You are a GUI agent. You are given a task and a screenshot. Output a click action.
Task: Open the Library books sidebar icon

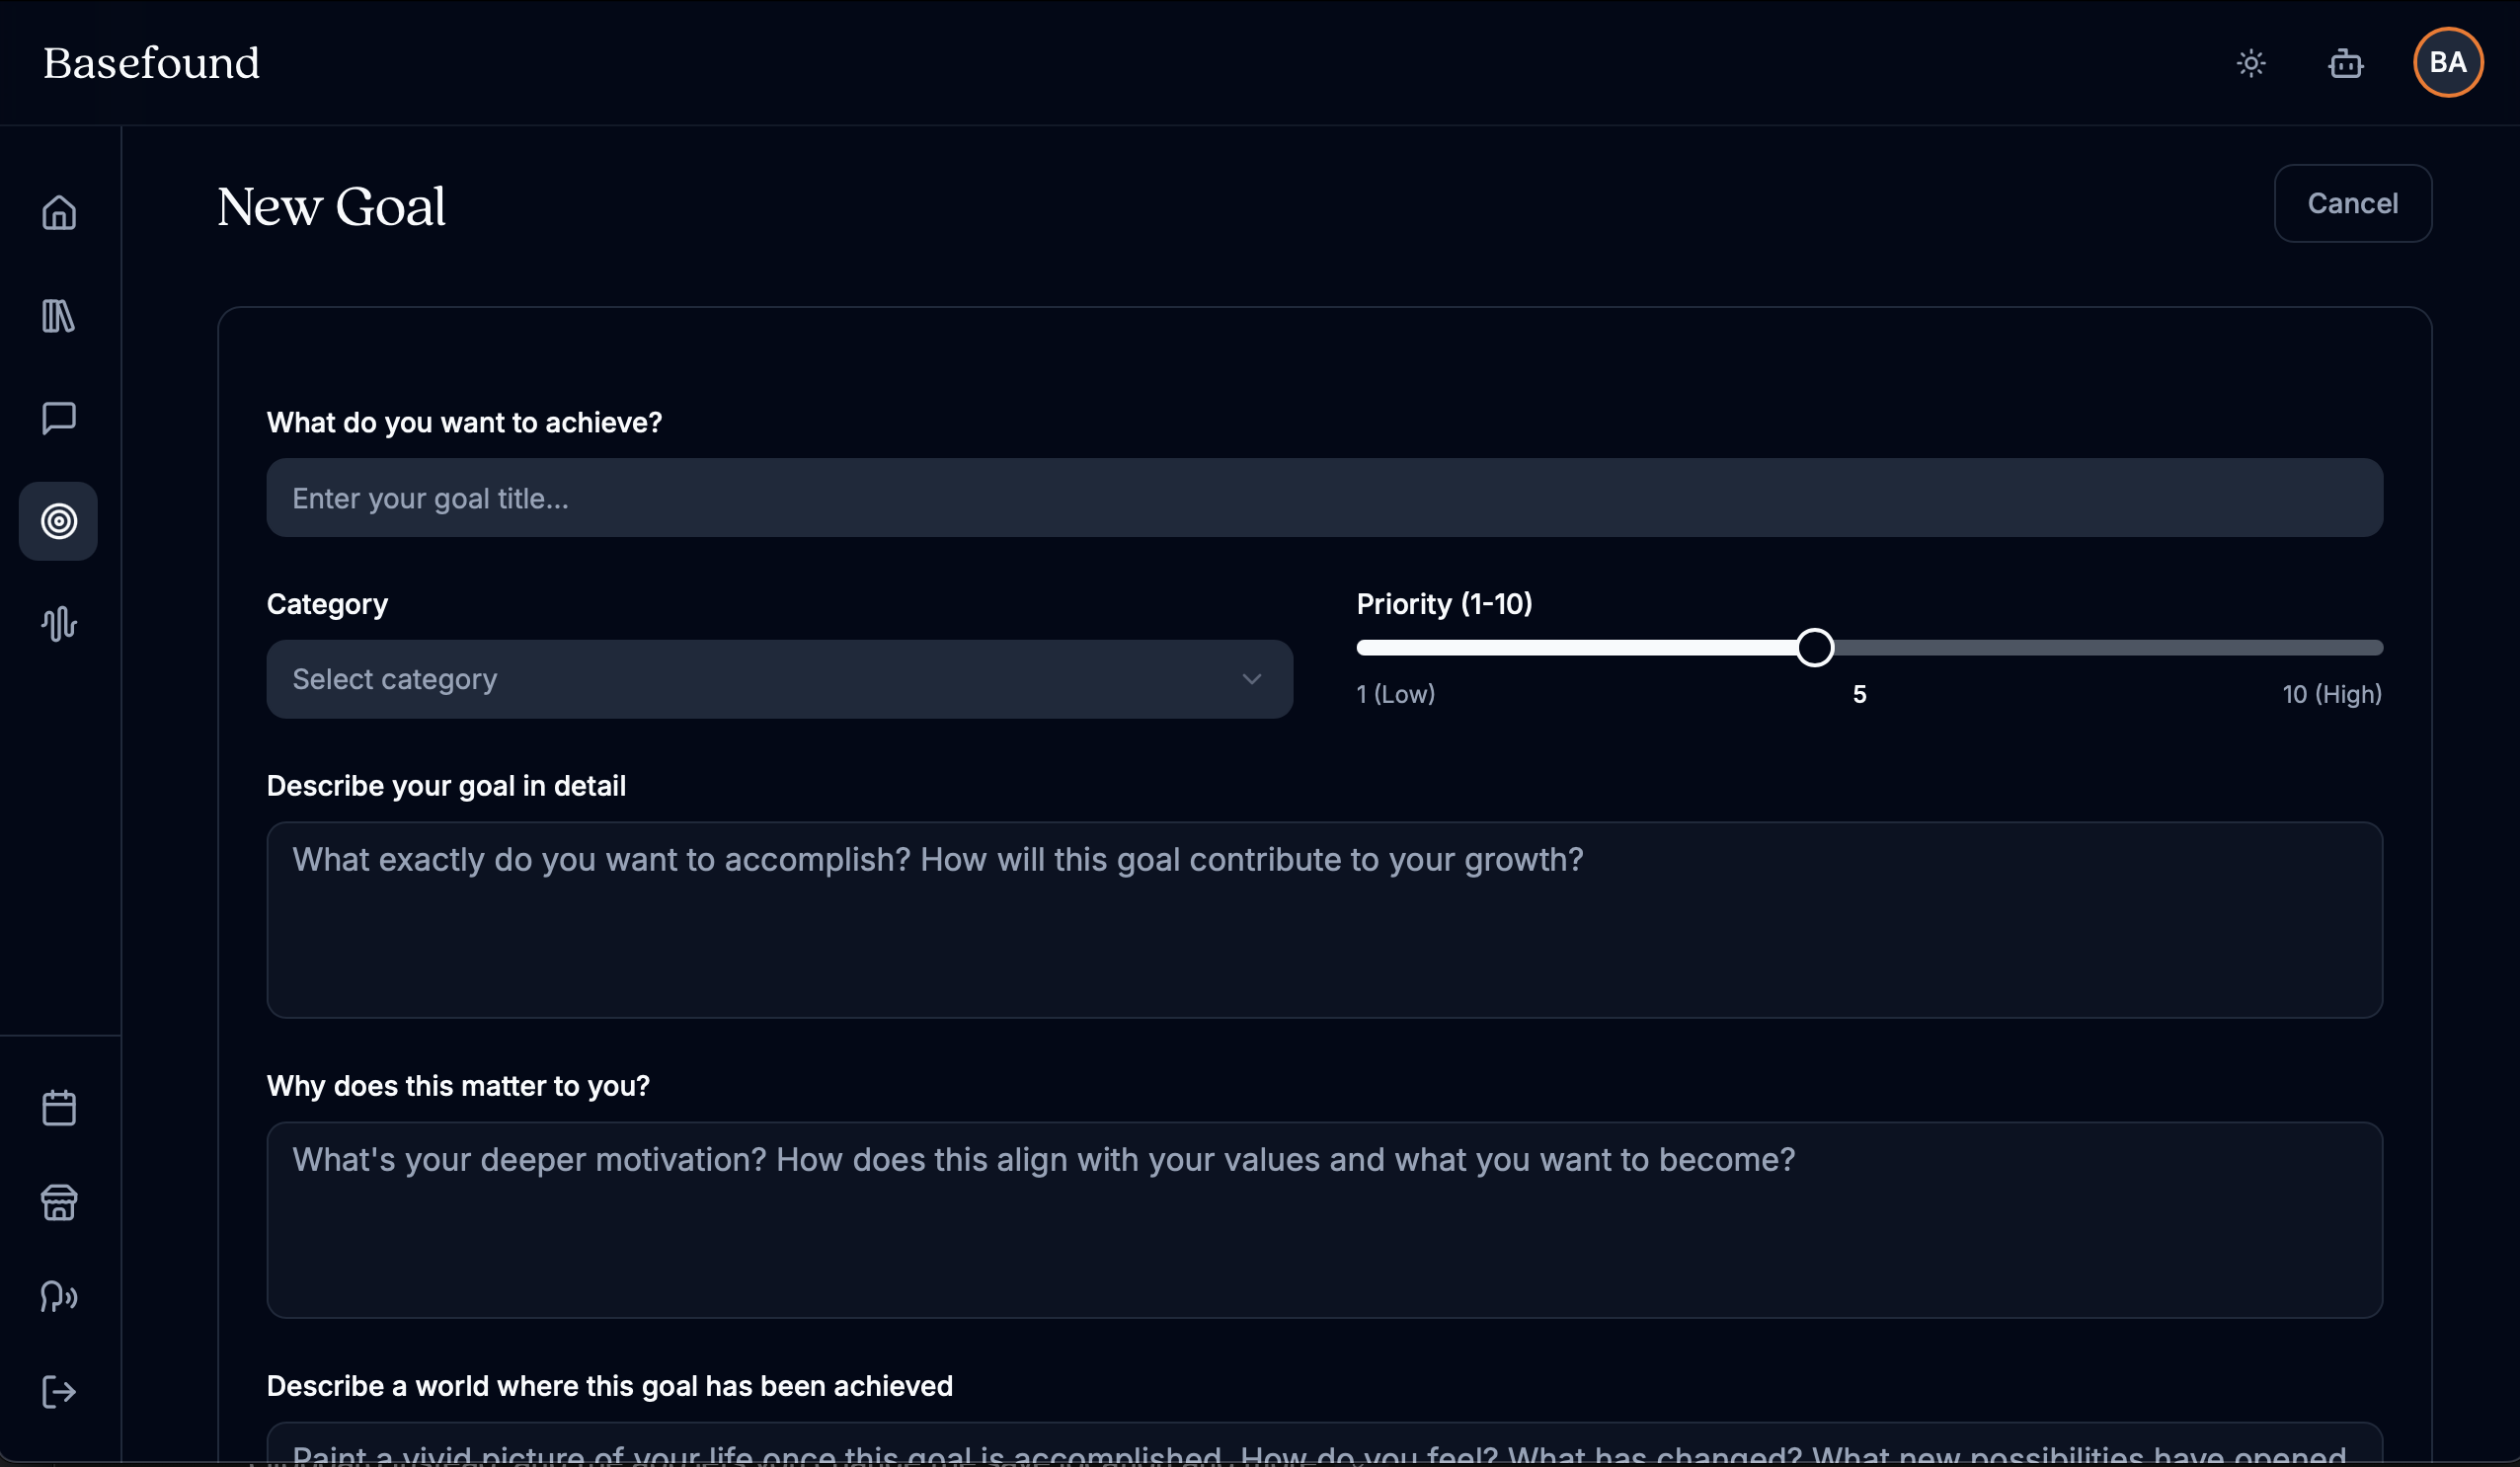[x=59, y=316]
